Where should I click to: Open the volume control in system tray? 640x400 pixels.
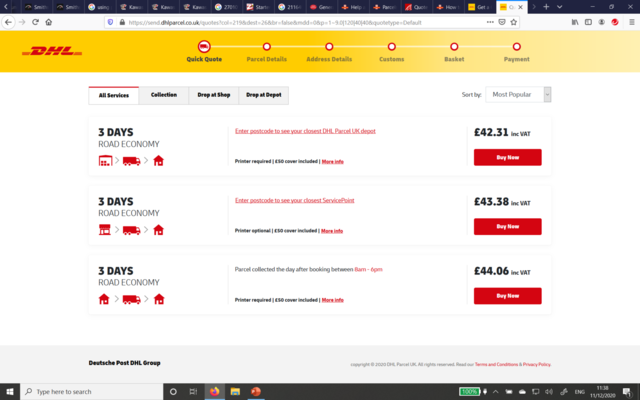pos(549,392)
